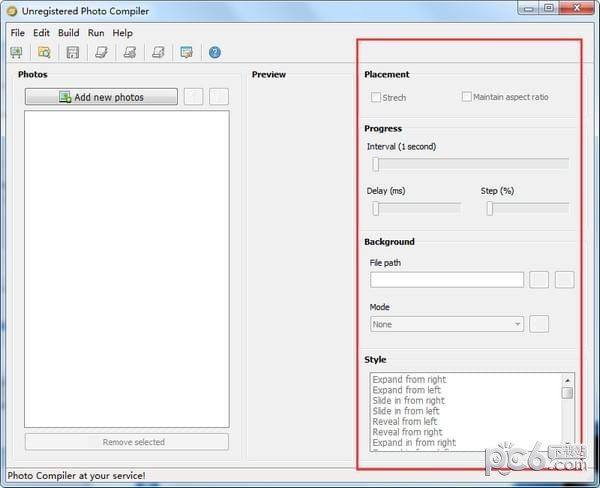Minimize the Photo Compiler window
Image resolution: width=600 pixels, height=488 pixels.
pos(529,8)
